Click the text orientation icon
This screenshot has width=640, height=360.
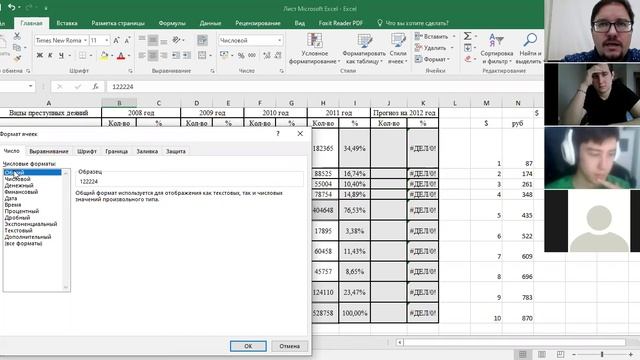coord(176,40)
